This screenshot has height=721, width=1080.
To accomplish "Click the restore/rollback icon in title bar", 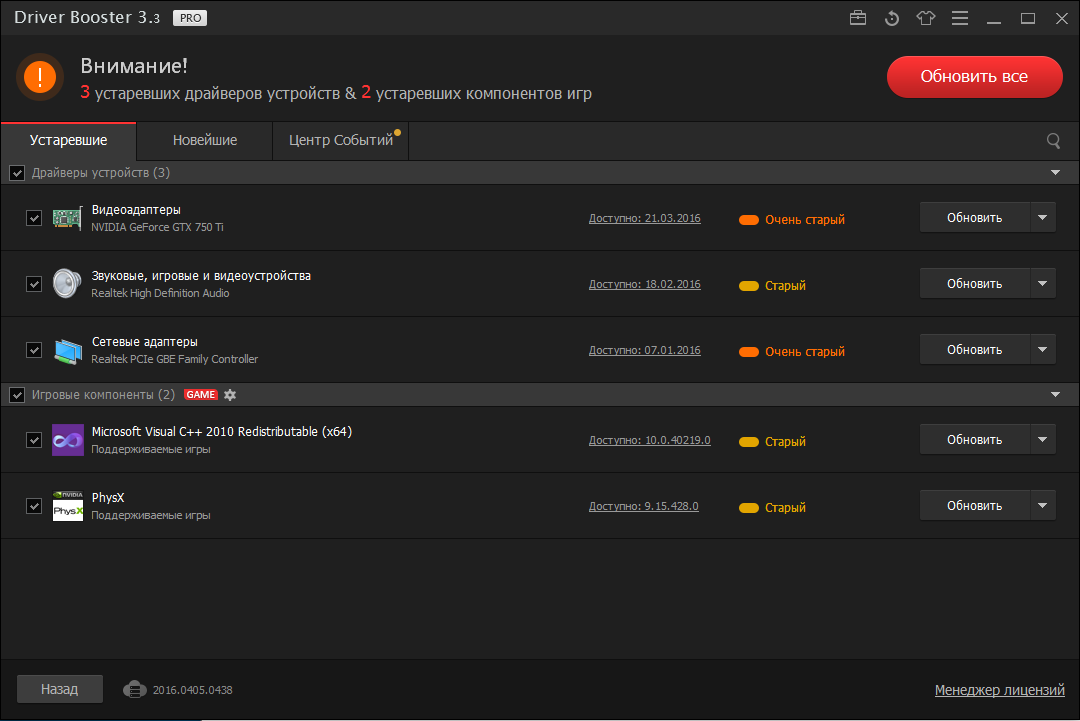I will (892, 18).
